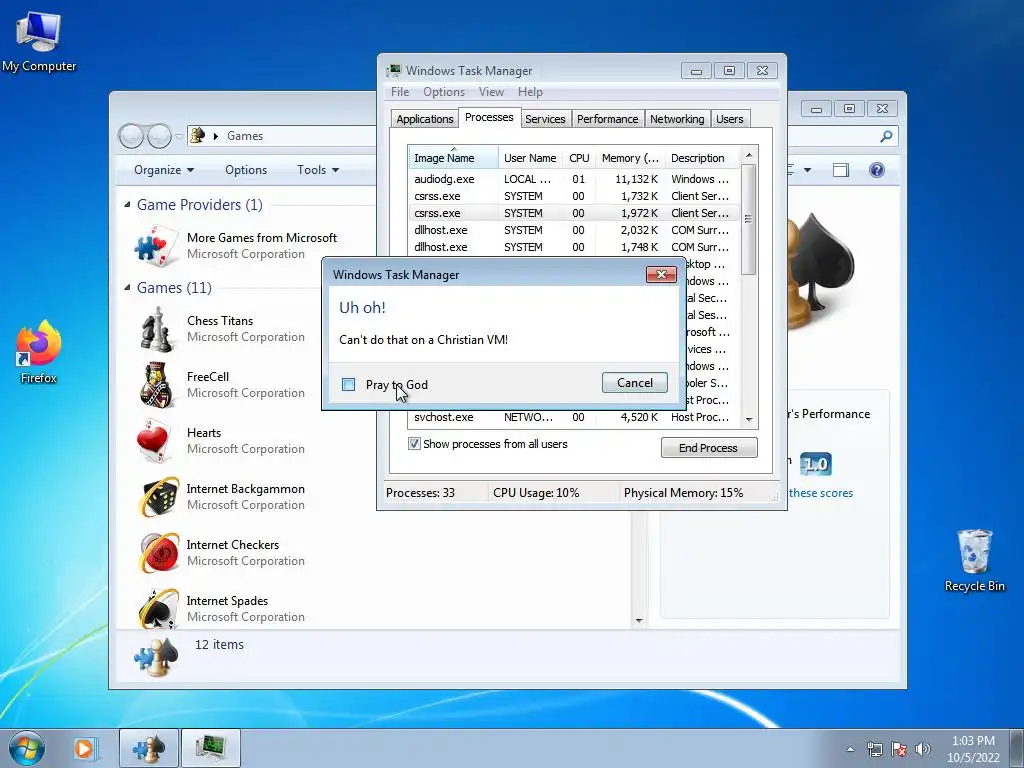This screenshot has height=768, width=1024.
Task: Open the Recycle Bin on desktop
Action: 974,560
